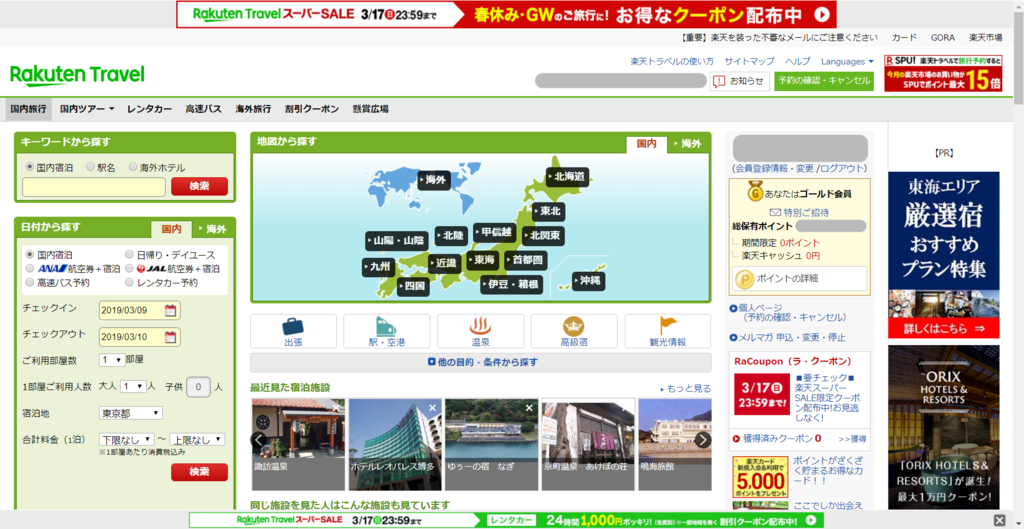Click 検索 button in keyword search
1024x529 pixels.
point(199,186)
